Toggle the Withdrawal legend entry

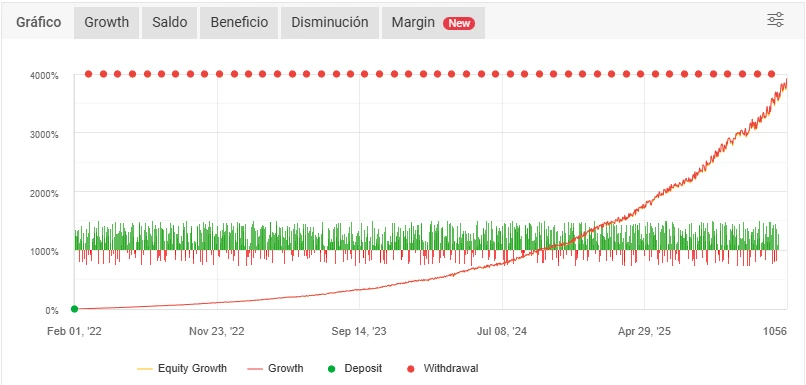(x=442, y=368)
